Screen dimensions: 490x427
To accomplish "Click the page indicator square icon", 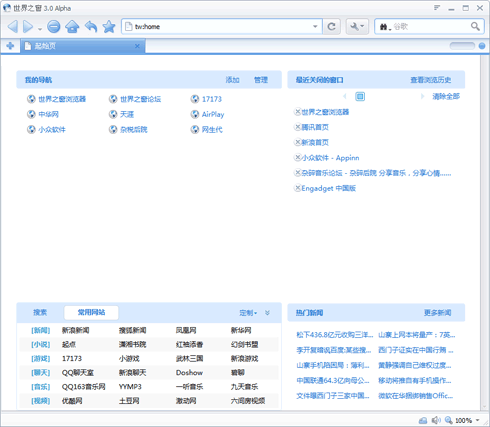I will (360, 96).
